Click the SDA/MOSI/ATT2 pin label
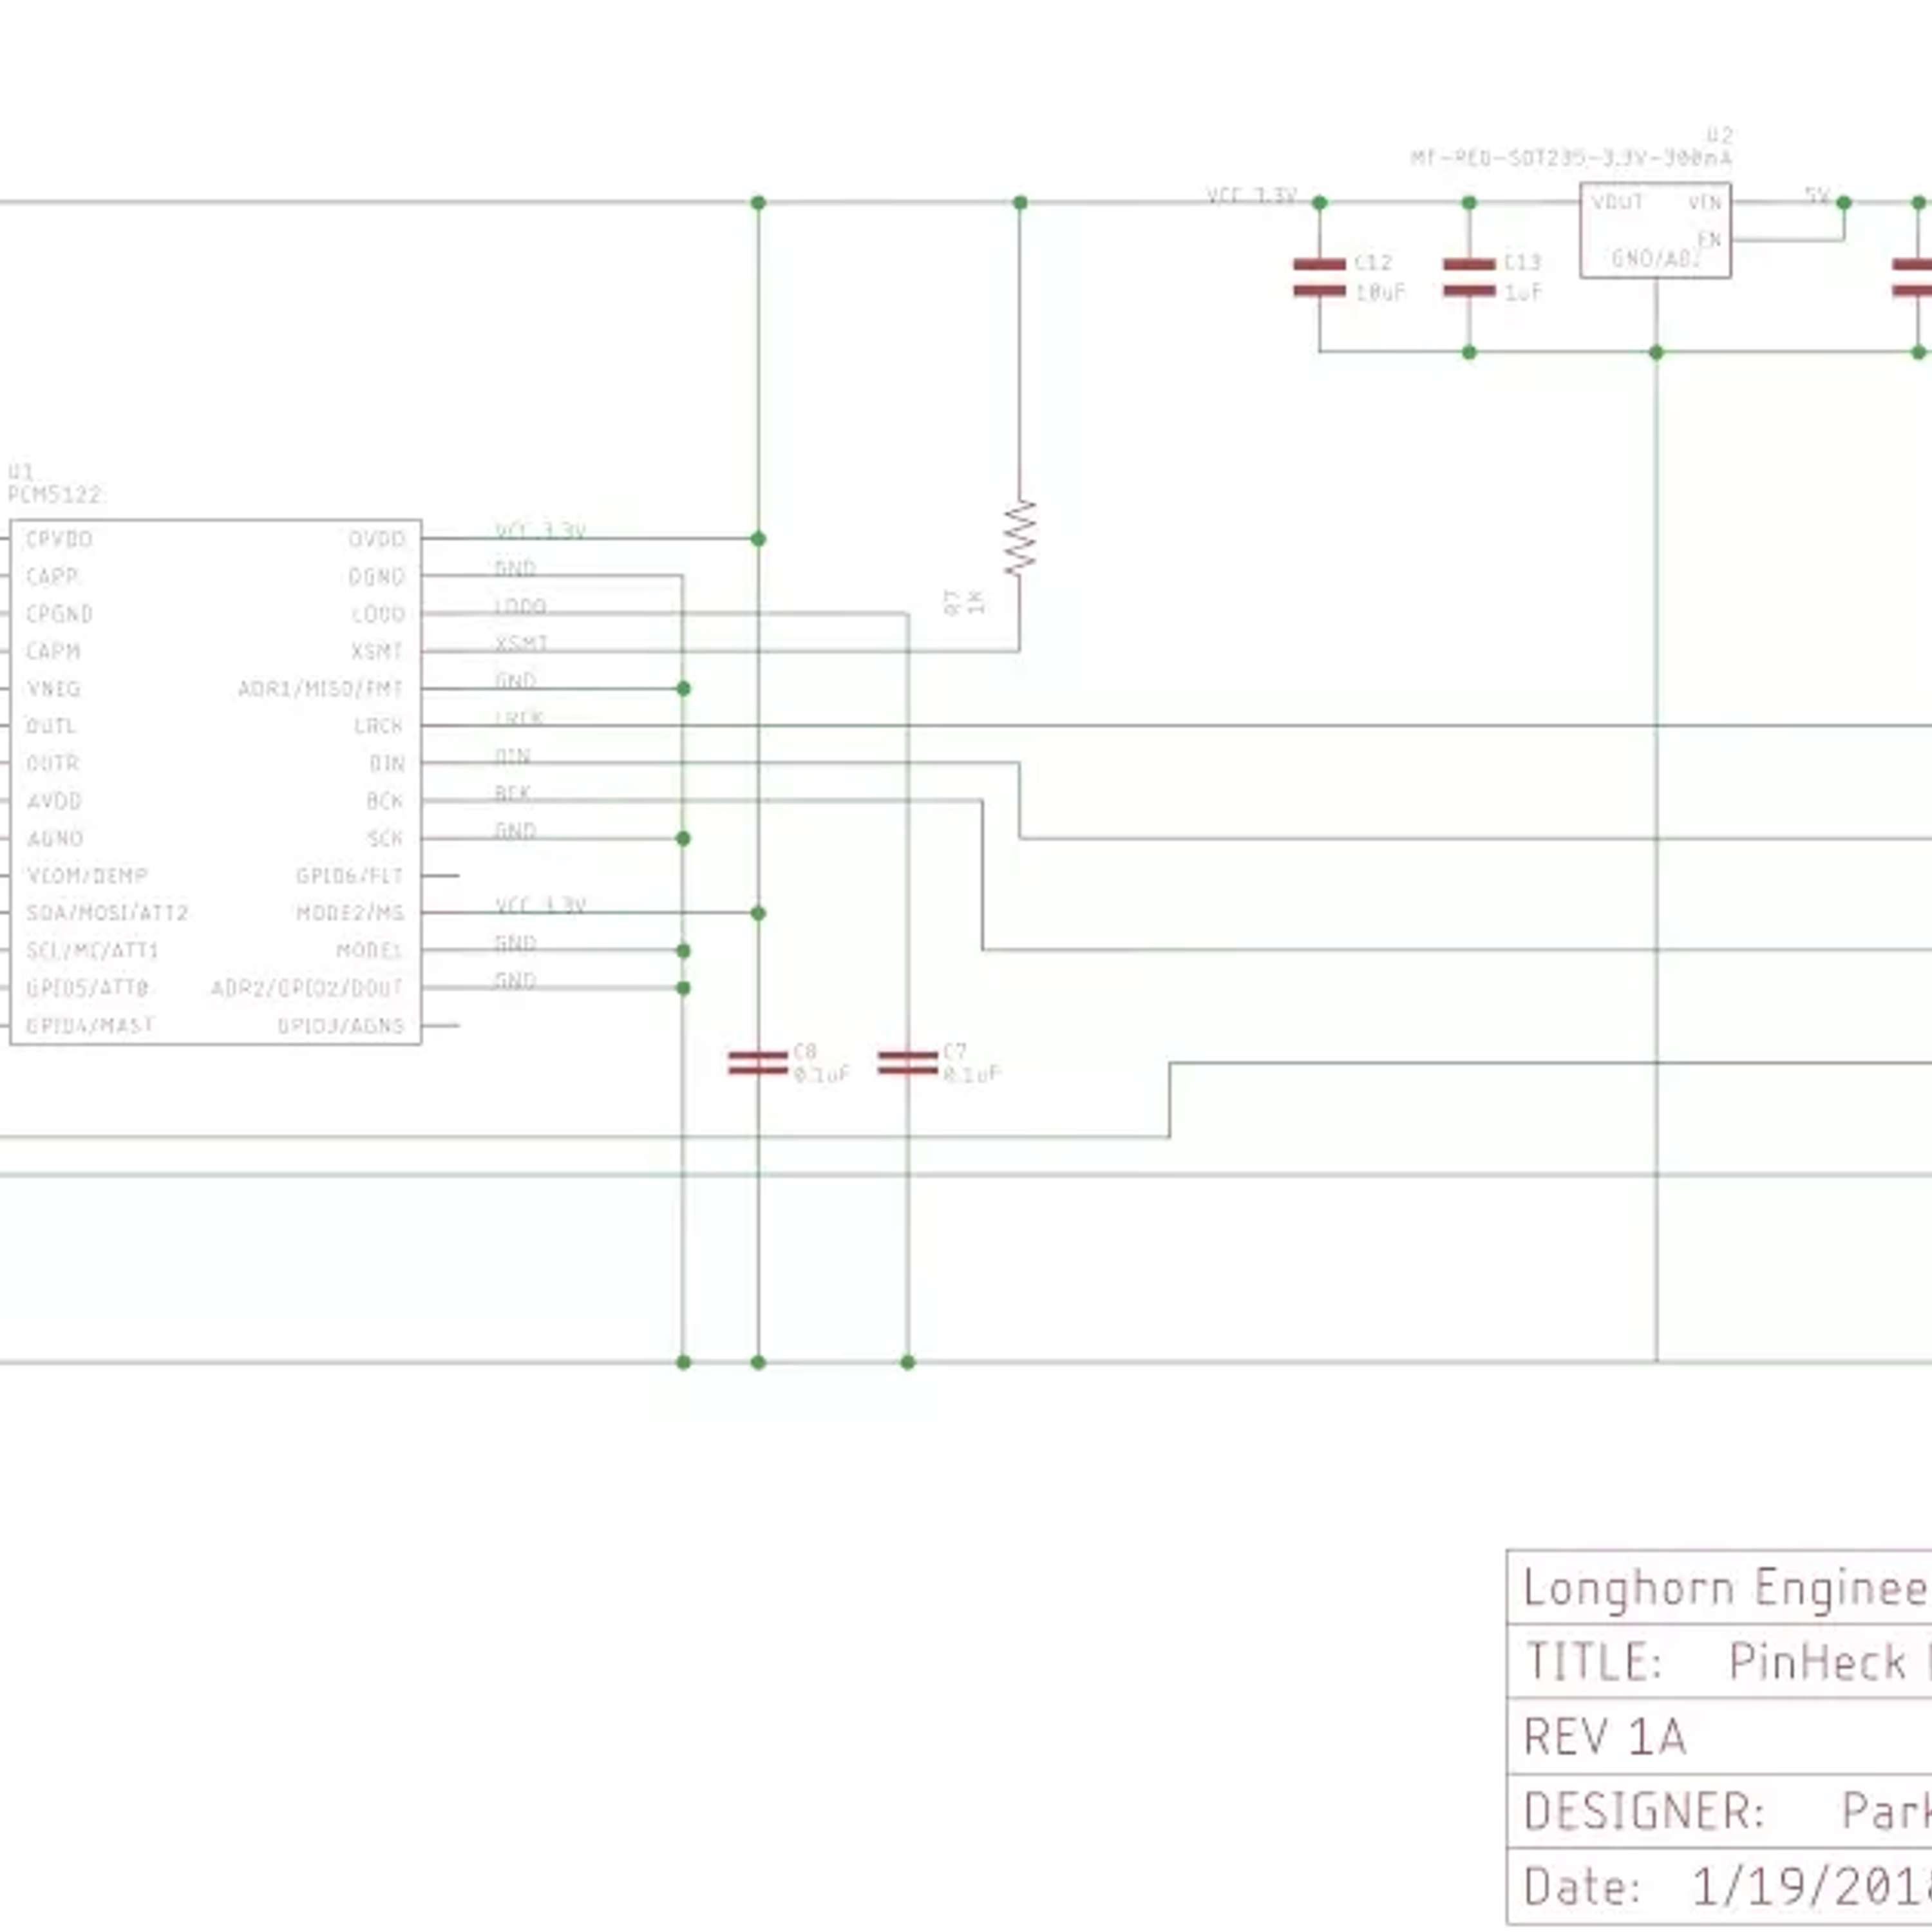The image size is (1932, 1932). (x=107, y=912)
